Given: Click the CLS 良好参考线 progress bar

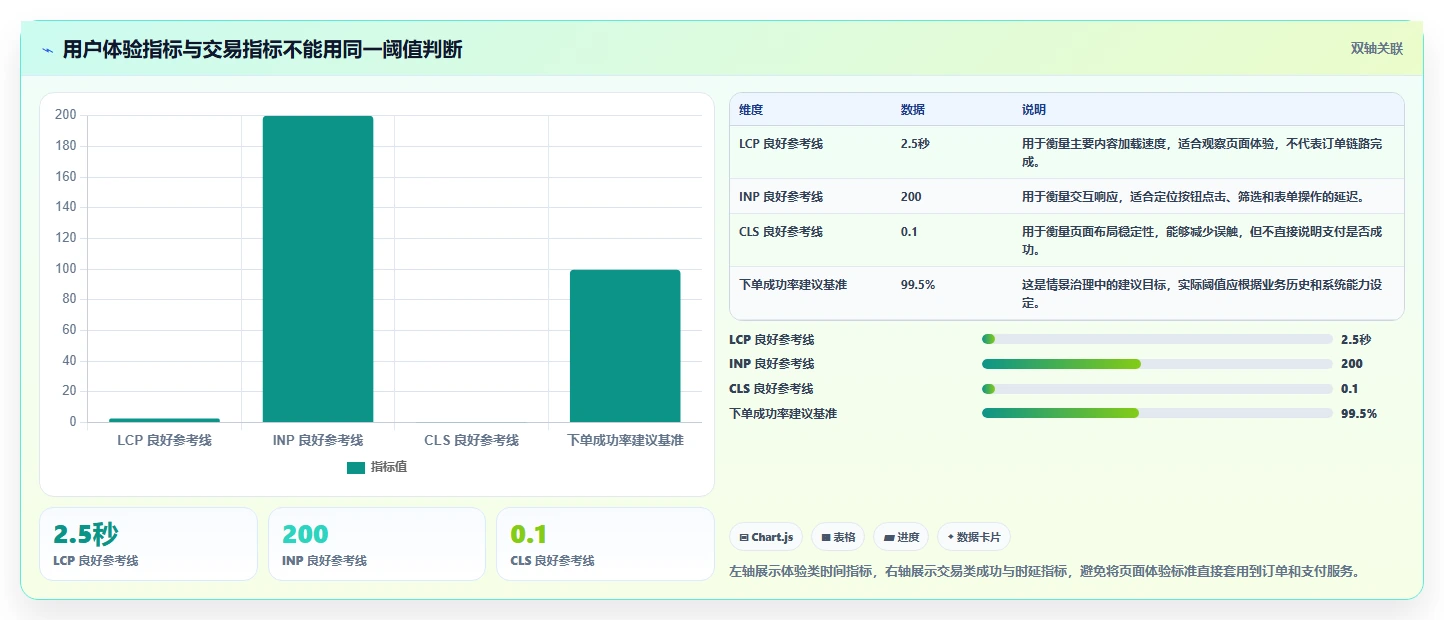Looking at the screenshot, I should coord(1157,389).
